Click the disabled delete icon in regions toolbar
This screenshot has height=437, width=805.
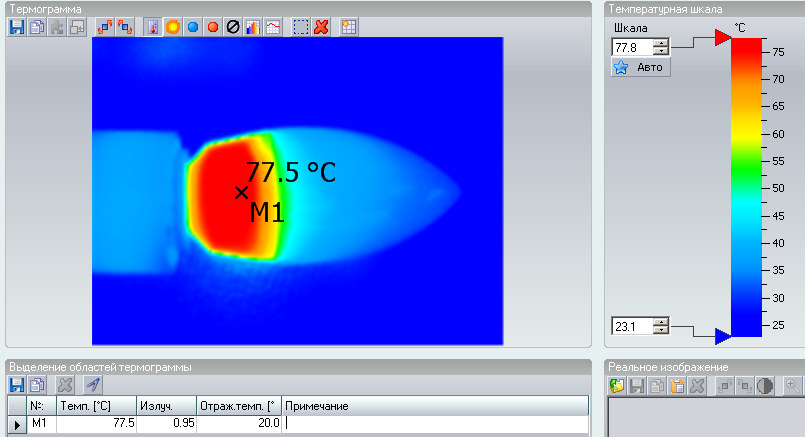coord(65,385)
